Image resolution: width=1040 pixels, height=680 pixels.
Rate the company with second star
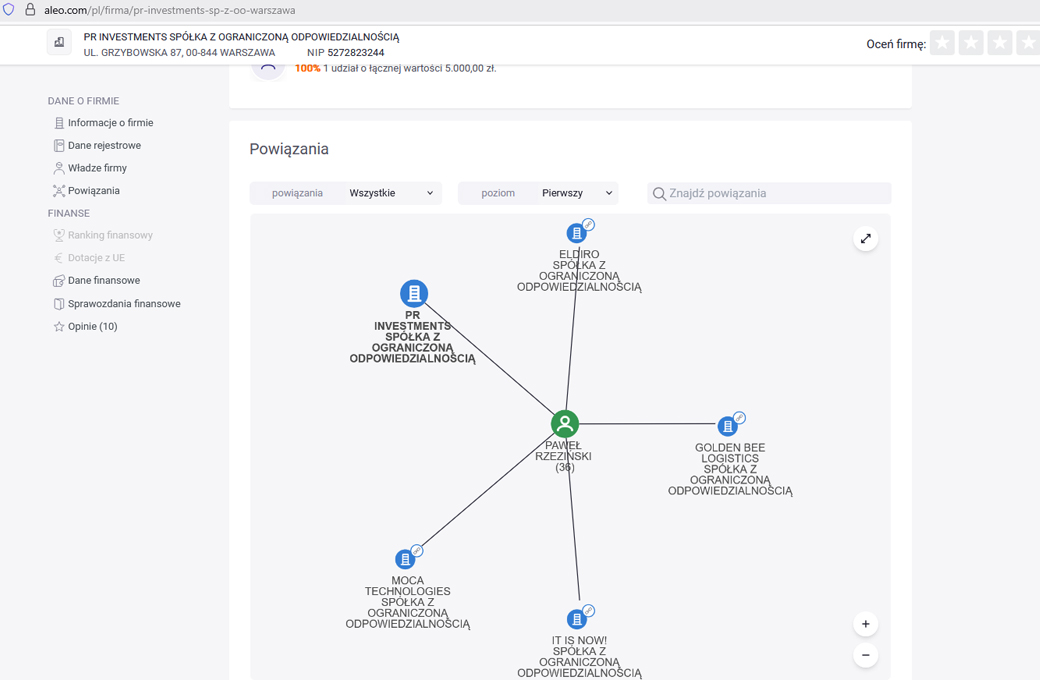click(971, 44)
